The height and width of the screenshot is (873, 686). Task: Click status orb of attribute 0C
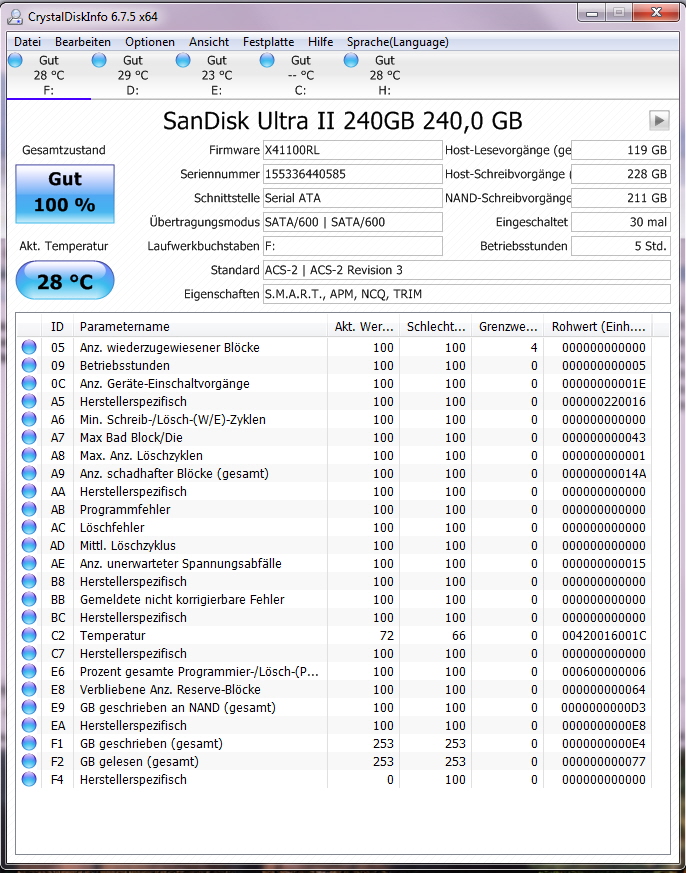28,383
